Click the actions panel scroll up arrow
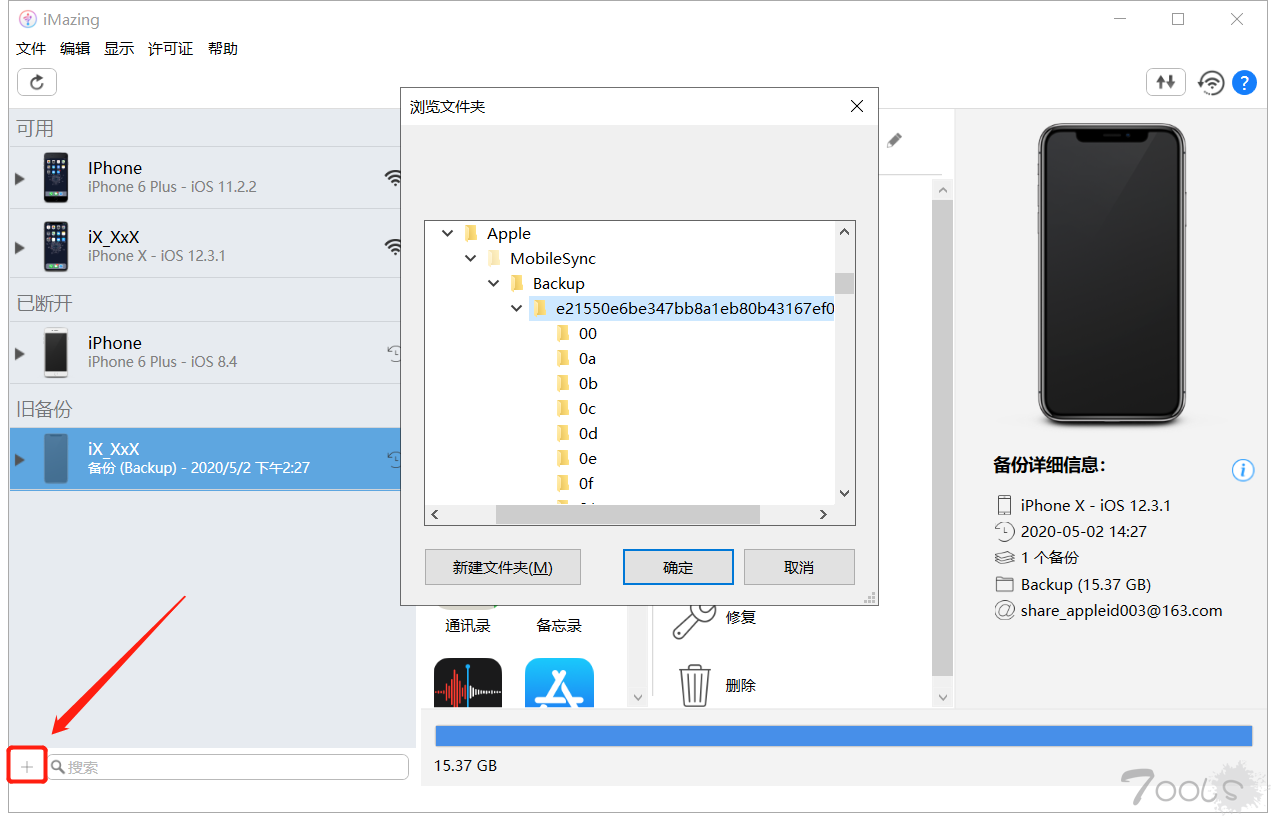Image resolution: width=1276 pixels, height=821 pixels. (x=941, y=190)
